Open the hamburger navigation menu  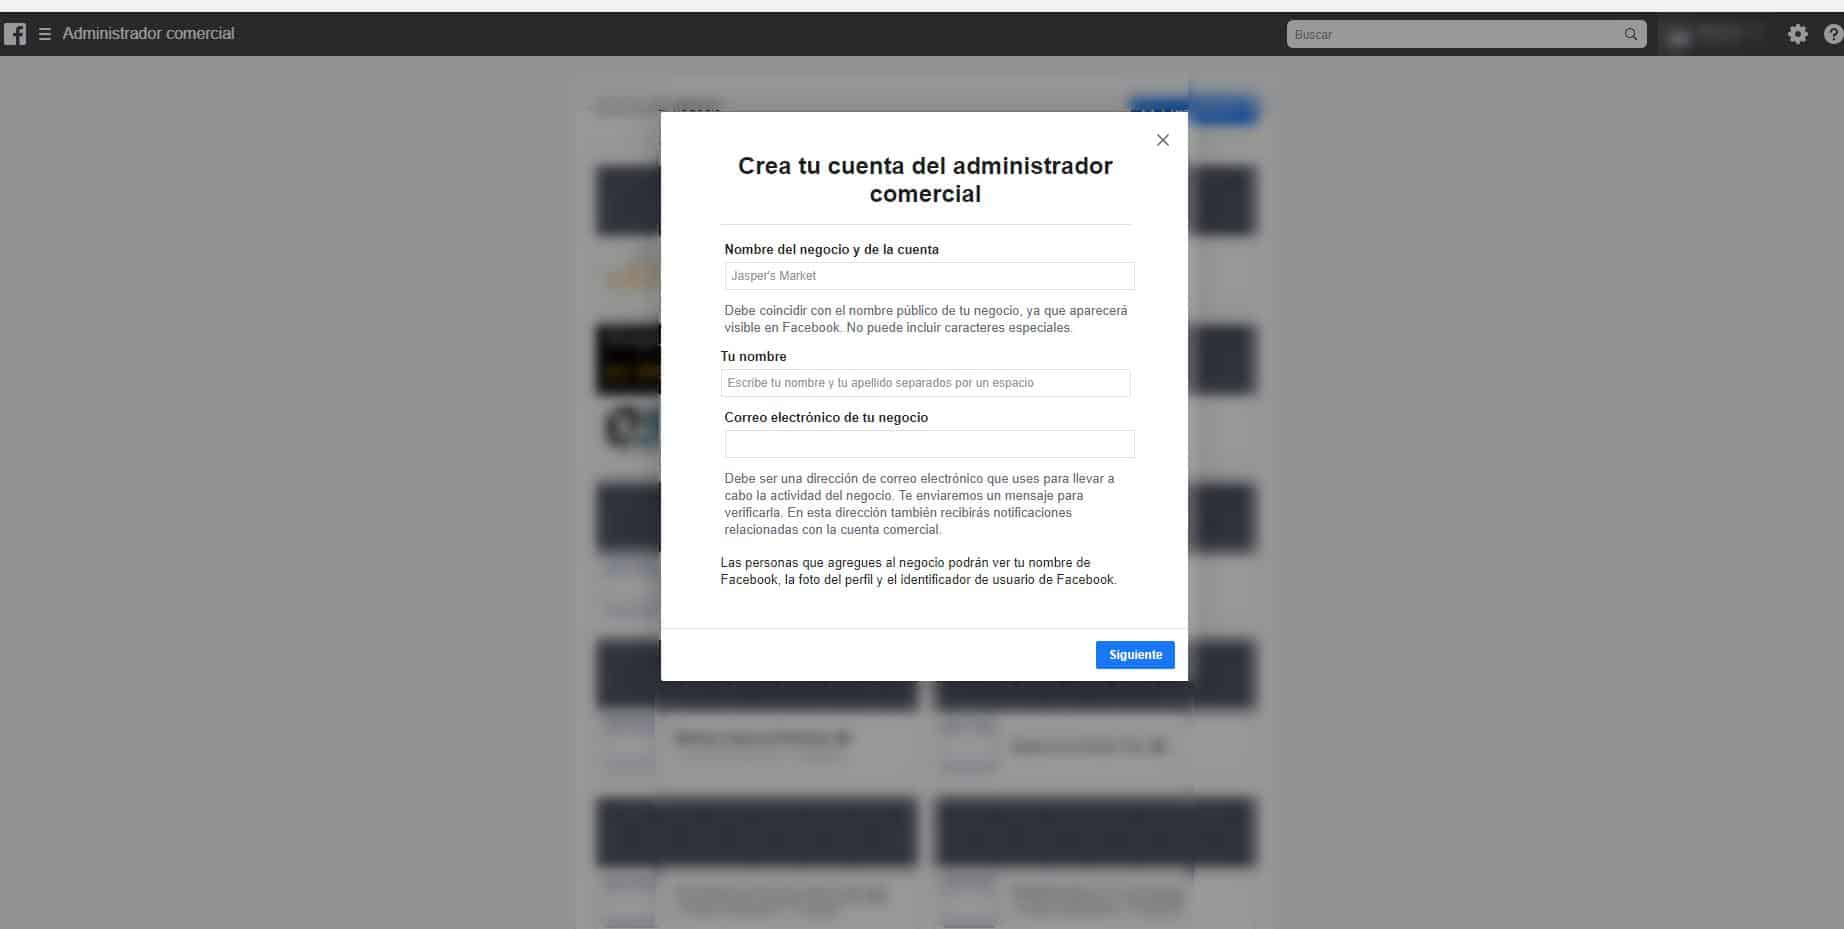45,34
